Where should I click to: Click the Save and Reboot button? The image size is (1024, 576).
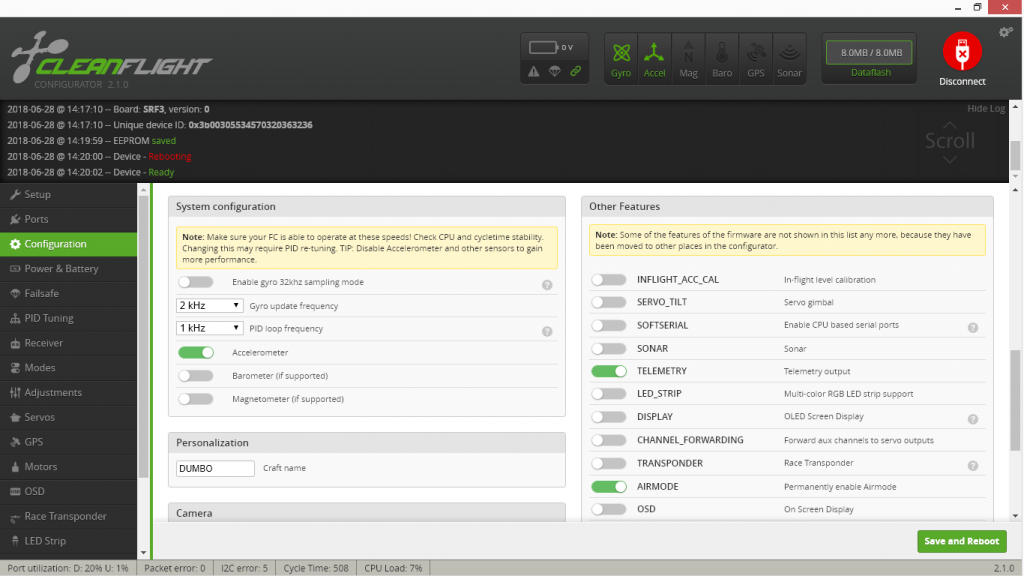click(961, 541)
